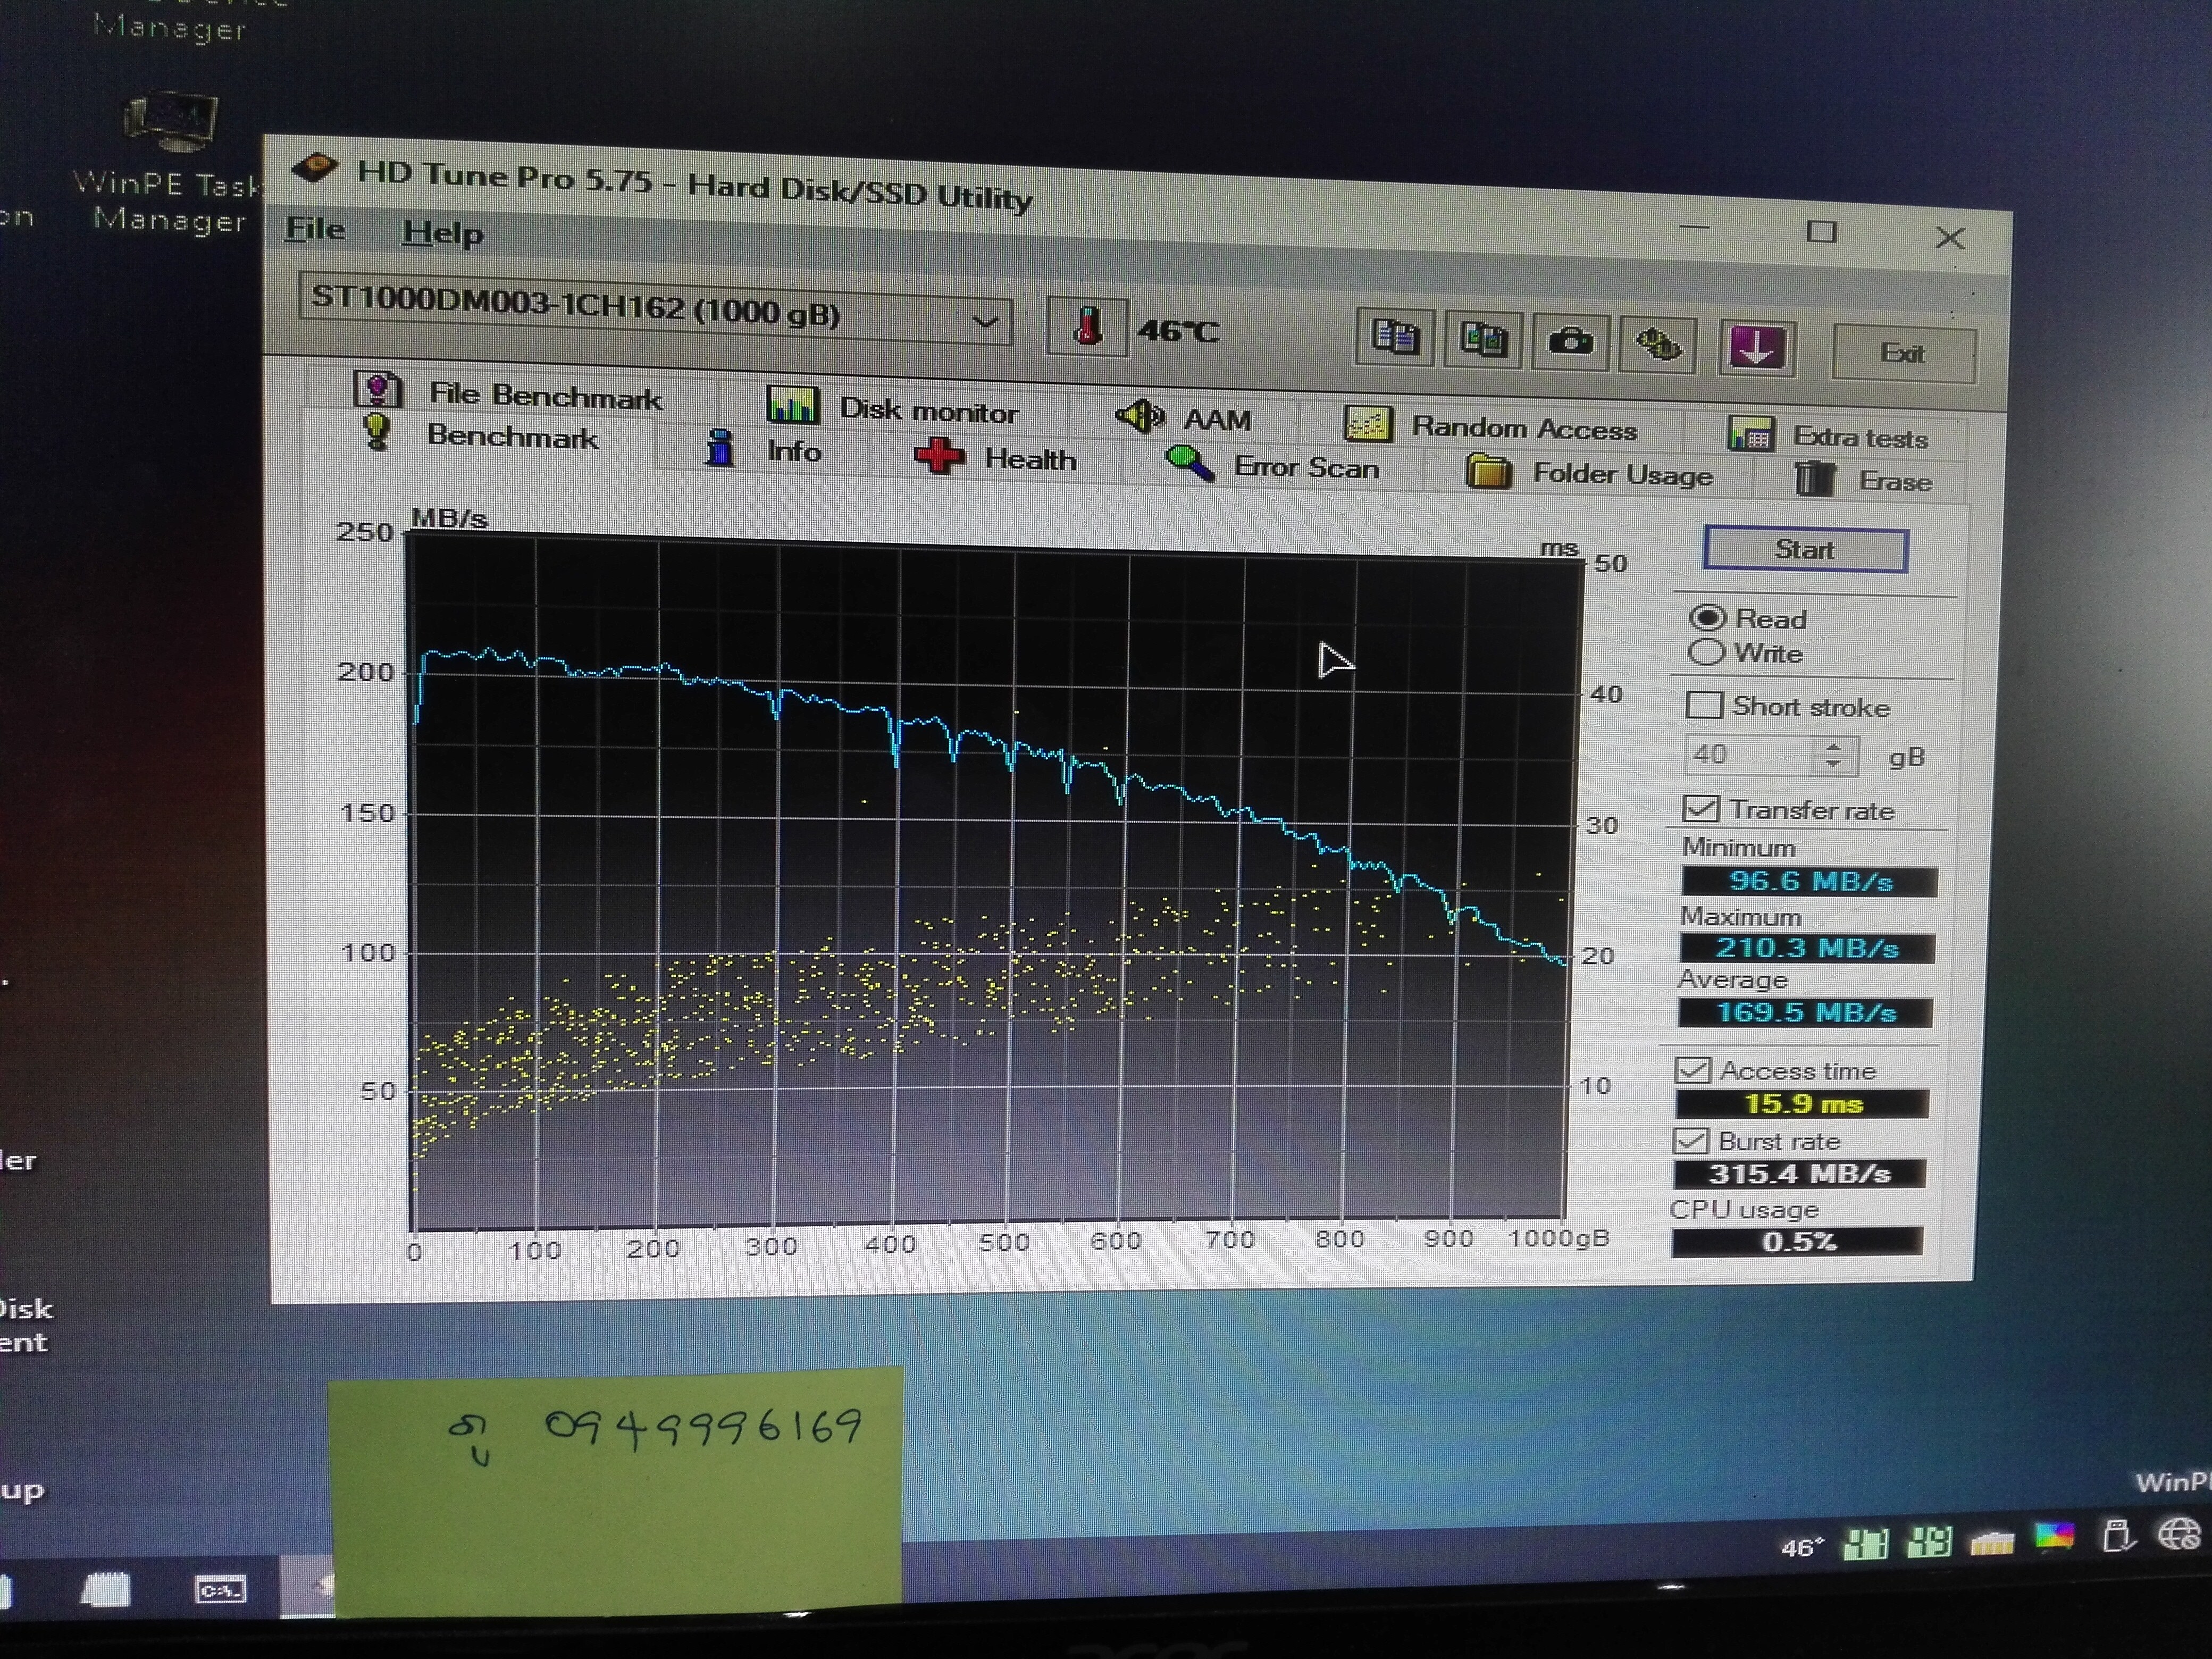Click the Exit button
The height and width of the screenshot is (1659, 2212).
(x=1902, y=354)
